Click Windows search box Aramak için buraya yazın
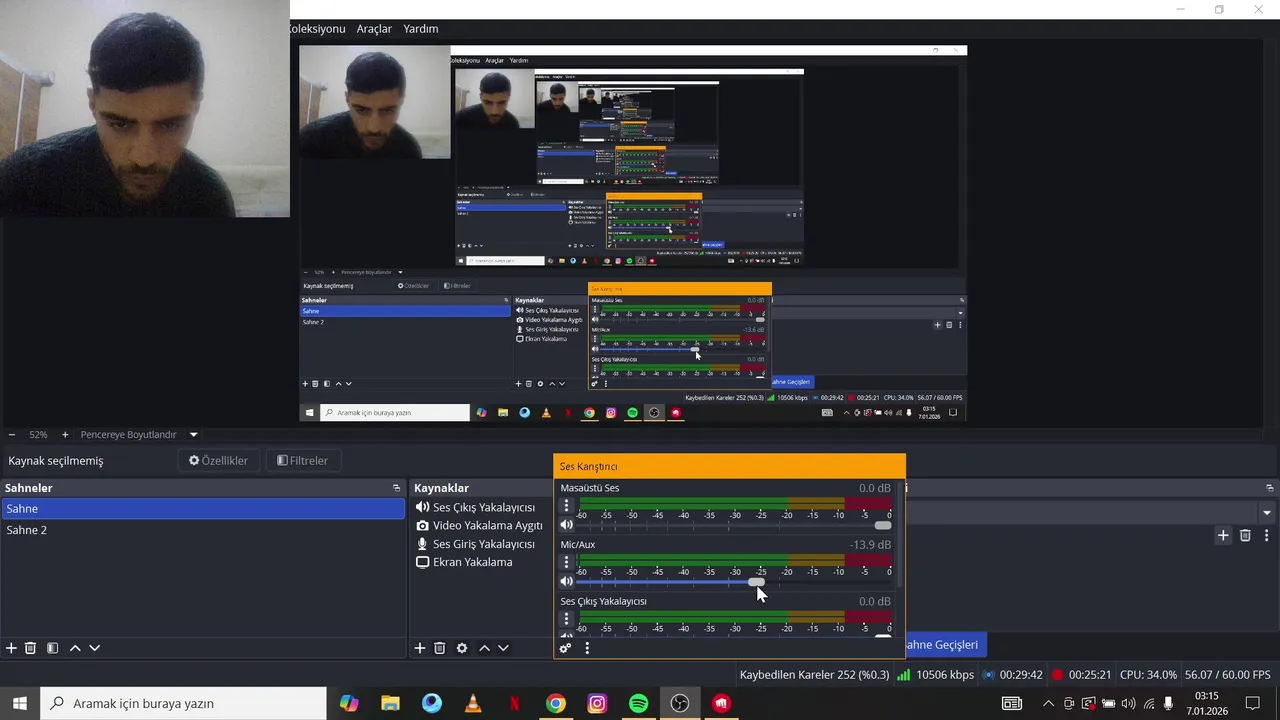The image size is (1280, 720). tap(183, 703)
